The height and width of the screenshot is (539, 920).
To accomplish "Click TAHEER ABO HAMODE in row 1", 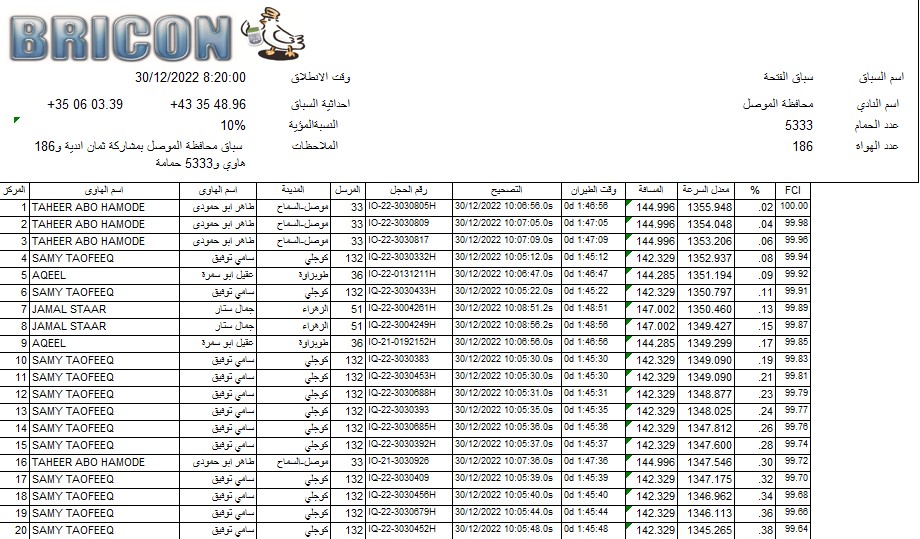I will (x=88, y=207).
